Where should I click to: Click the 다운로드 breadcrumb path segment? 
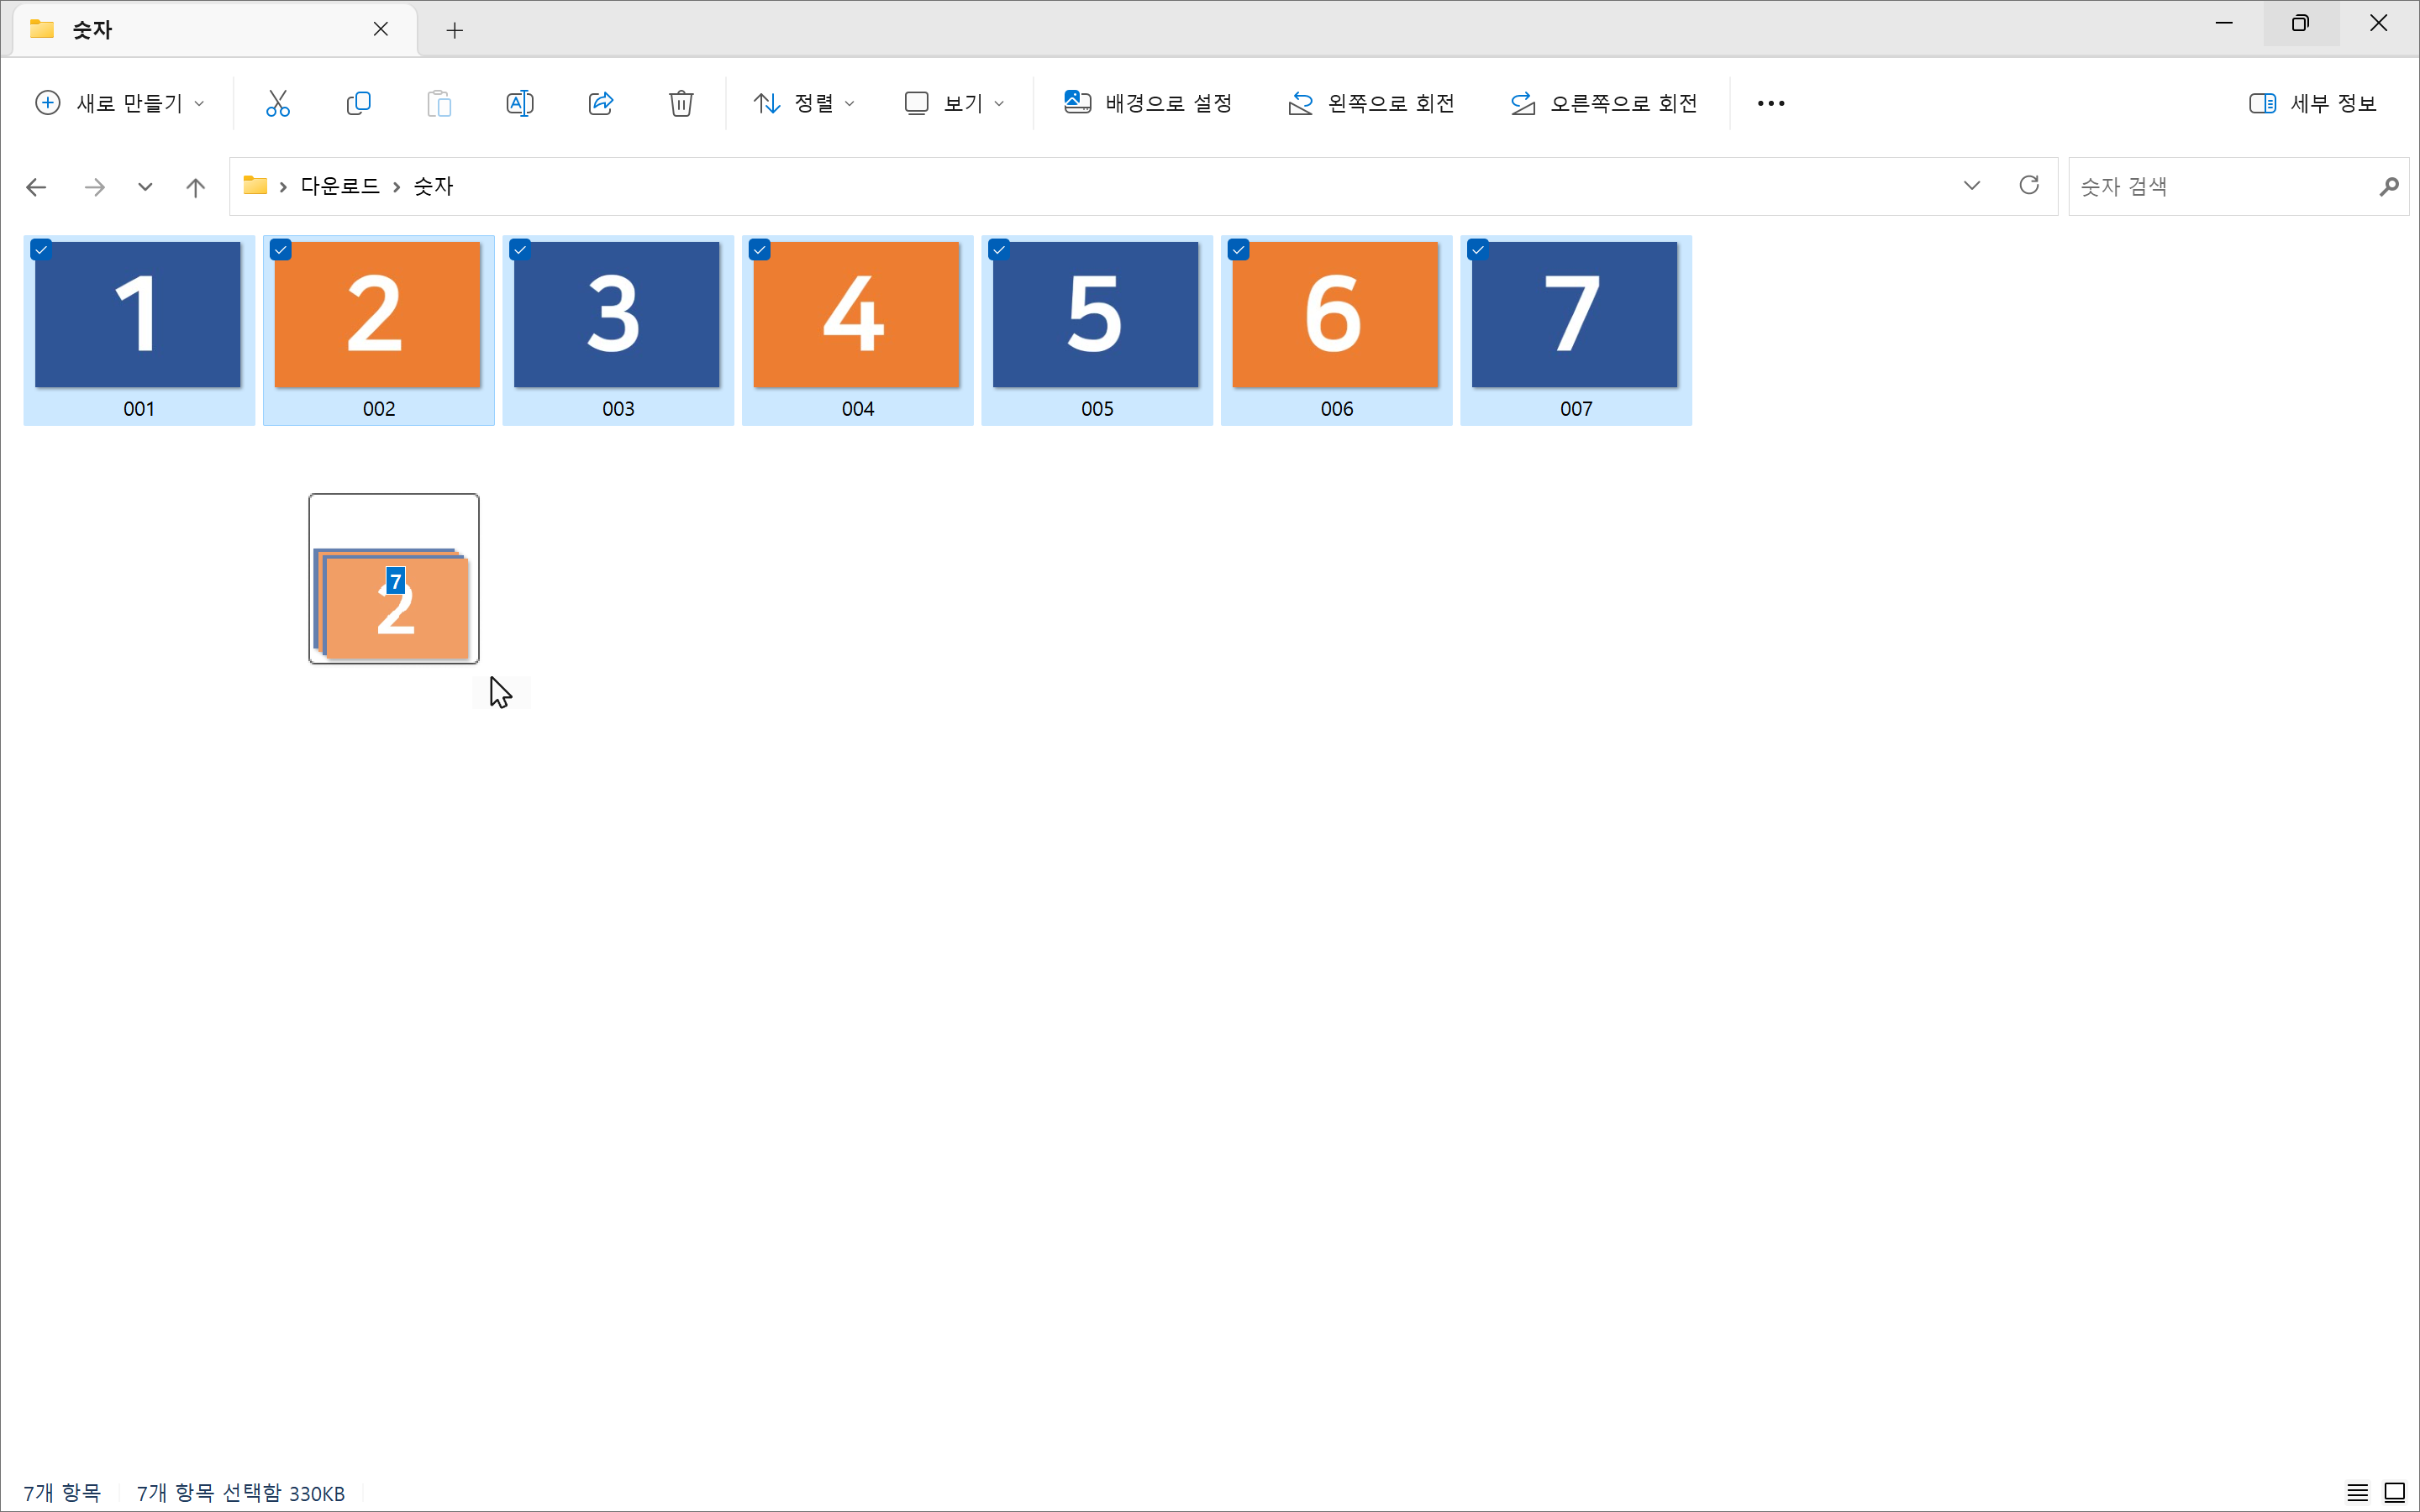340,186
